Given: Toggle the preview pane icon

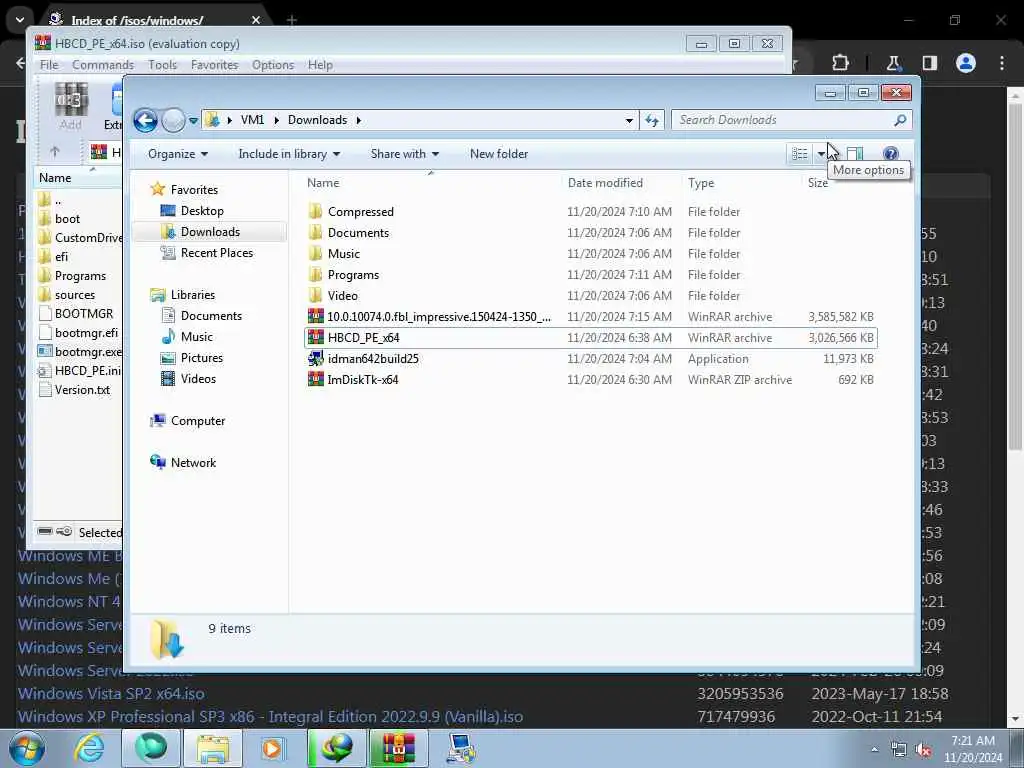Looking at the screenshot, I should pyautogui.click(x=855, y=154).
